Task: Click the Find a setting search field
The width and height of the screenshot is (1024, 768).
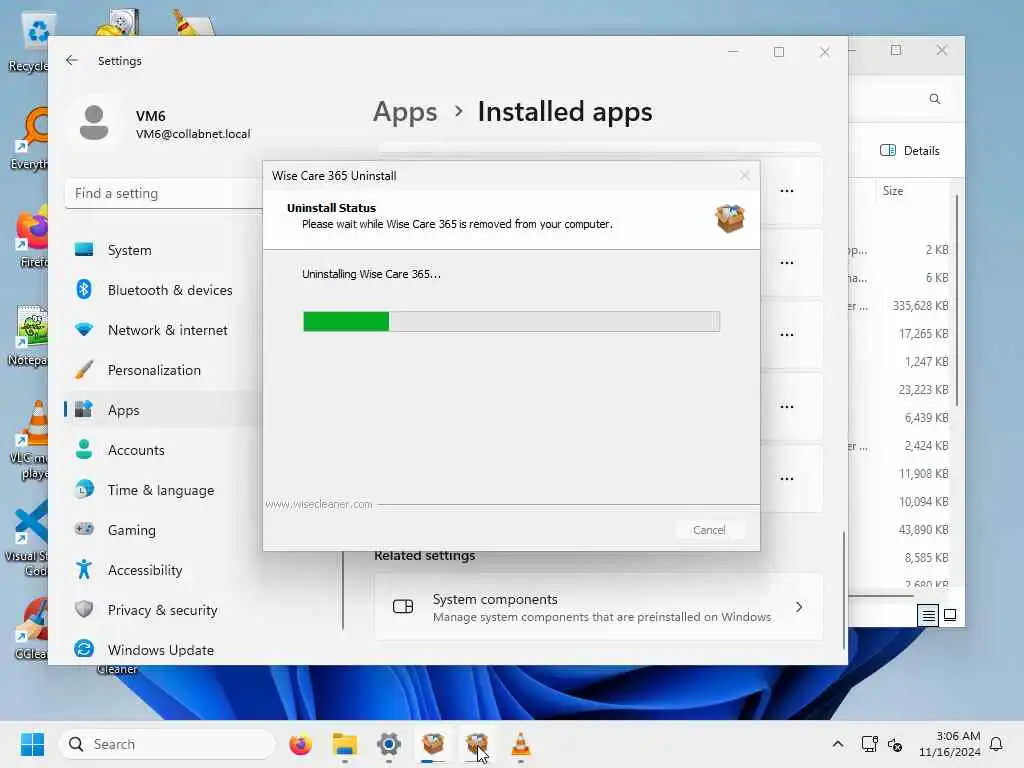Action: coord(163,193)
